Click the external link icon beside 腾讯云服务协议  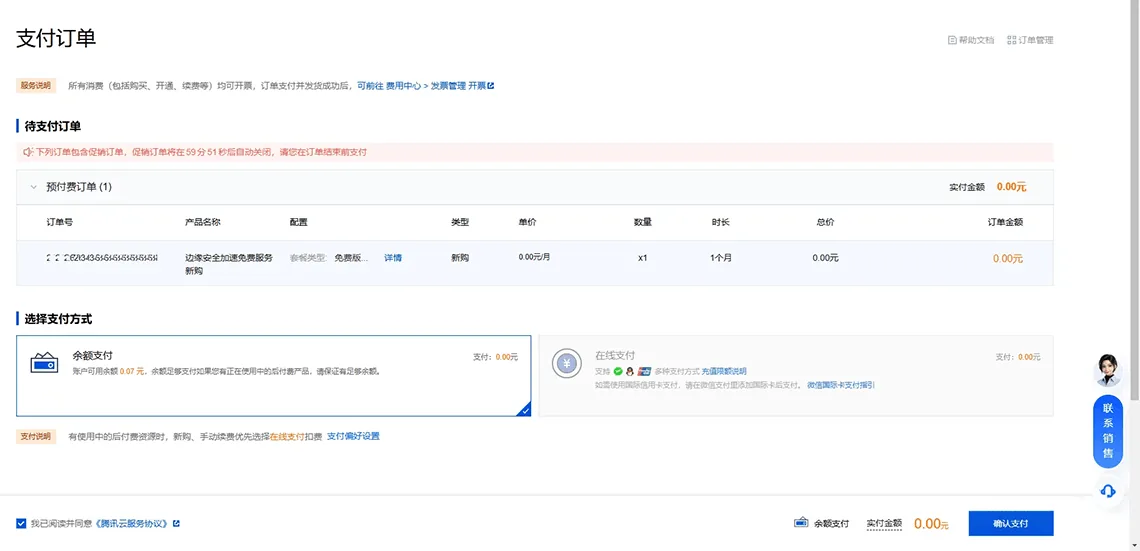coord(177,523)
